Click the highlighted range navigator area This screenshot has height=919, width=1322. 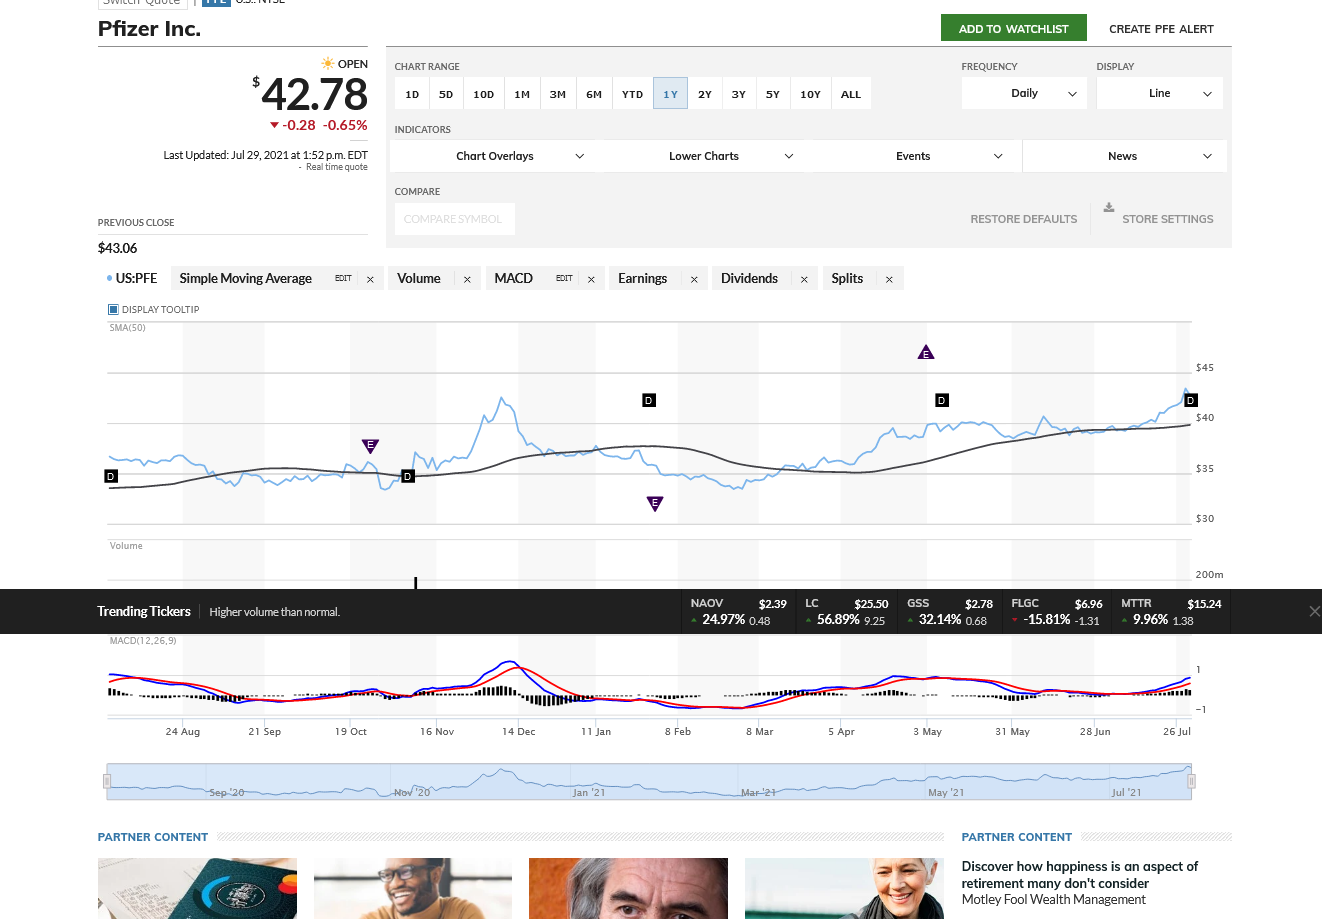pyautogui.click(x=649, y=781)
